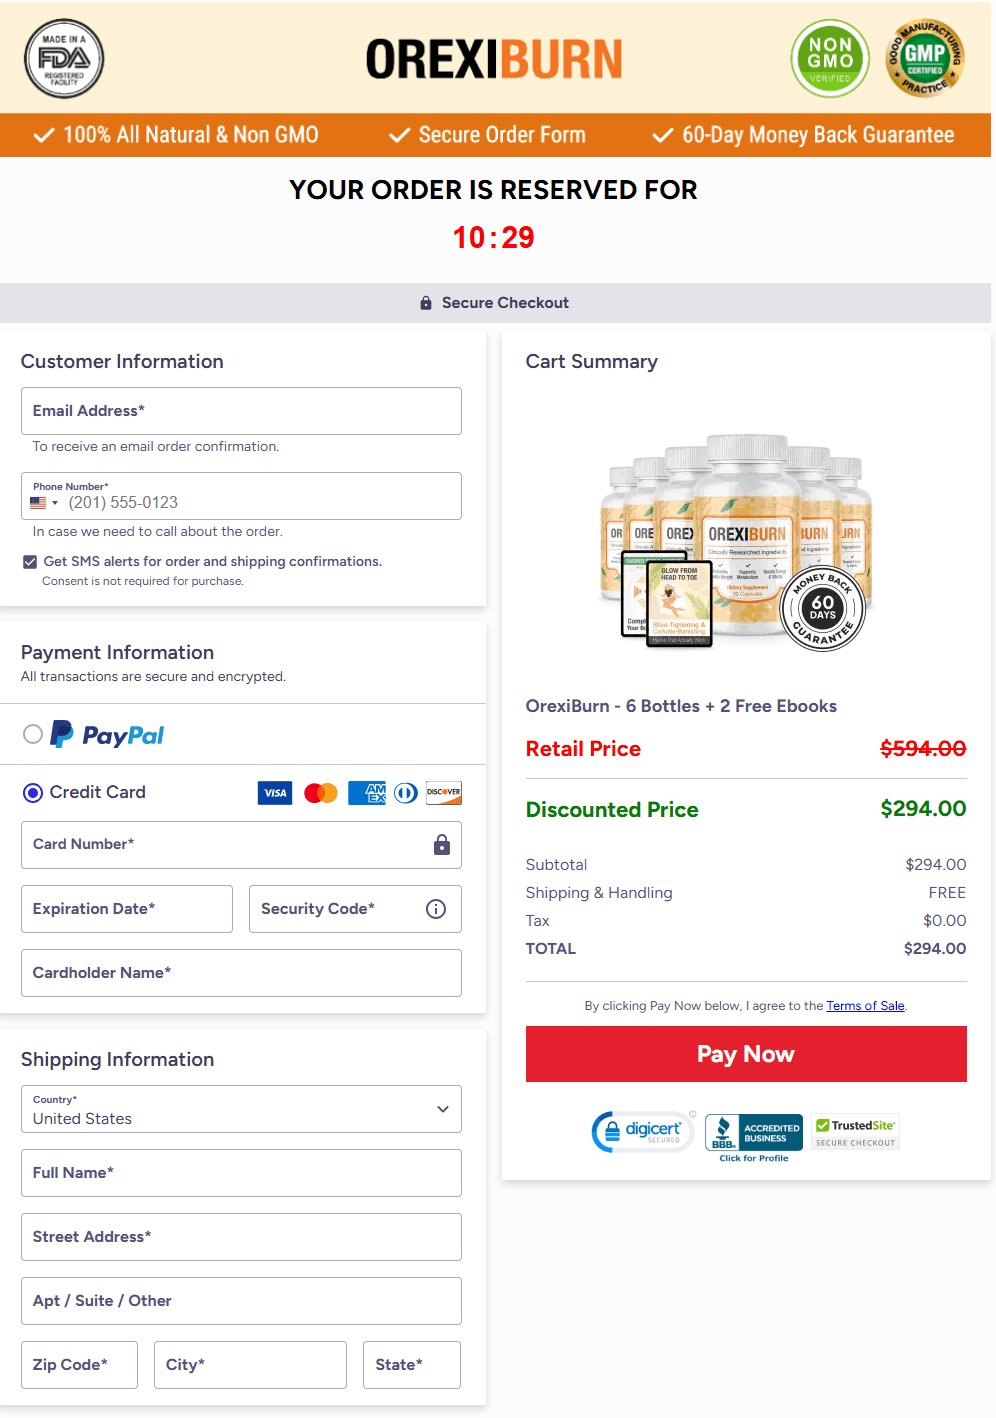
Task: Disable SMS alerts for order confirmations
Action: (x=30, y=561)
